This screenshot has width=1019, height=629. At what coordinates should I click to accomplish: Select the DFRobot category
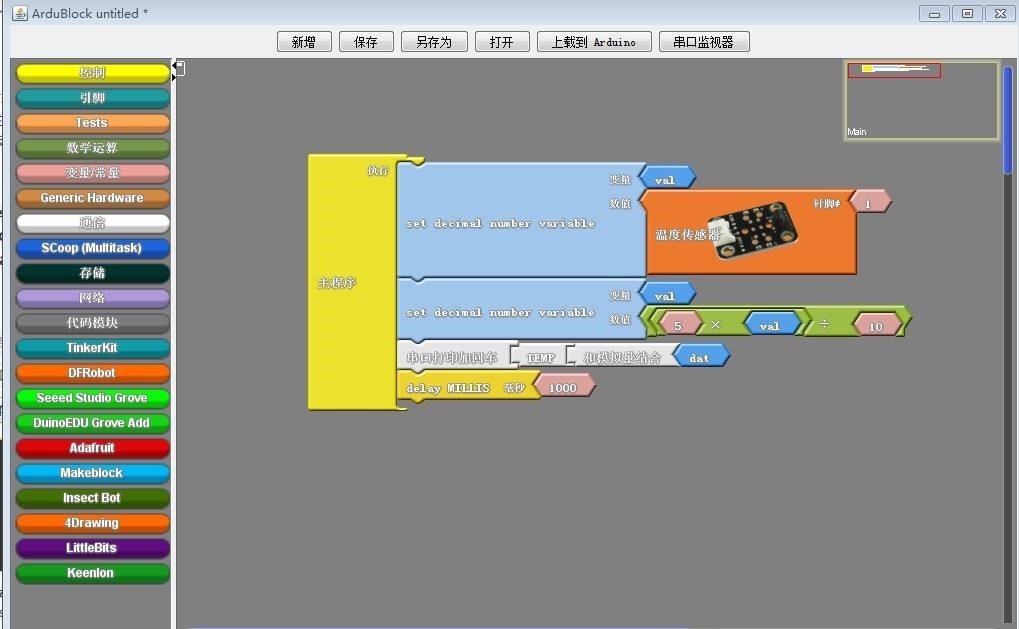(92, 373)
